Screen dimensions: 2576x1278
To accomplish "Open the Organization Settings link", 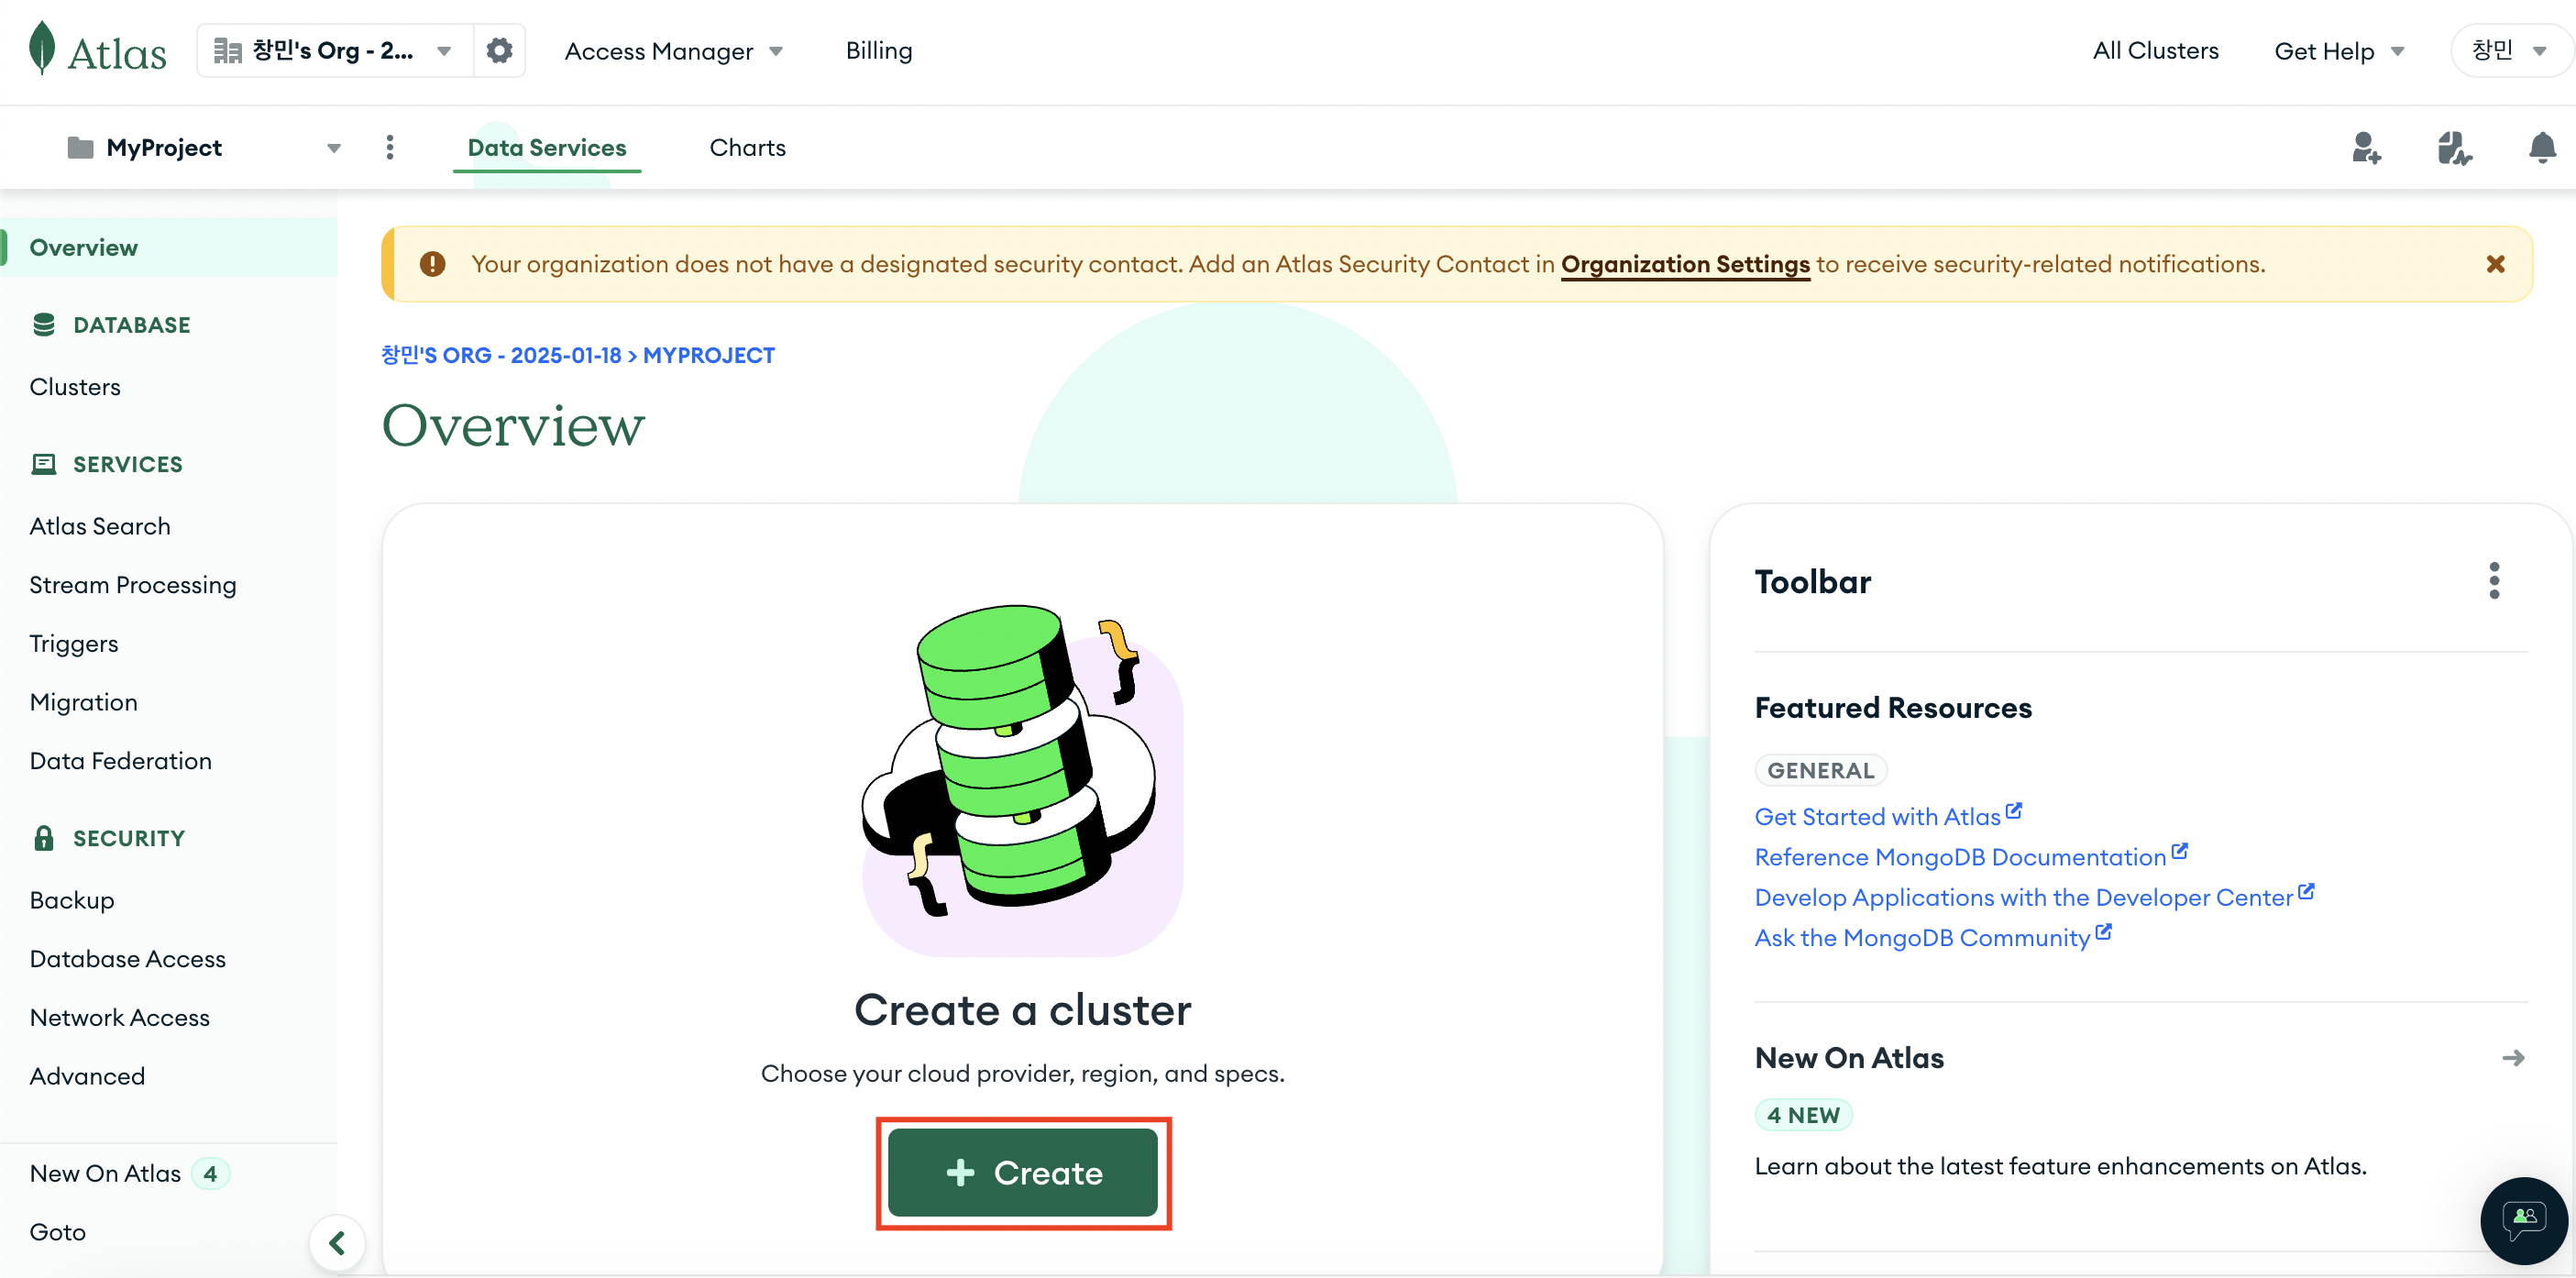I will 1684,264.
